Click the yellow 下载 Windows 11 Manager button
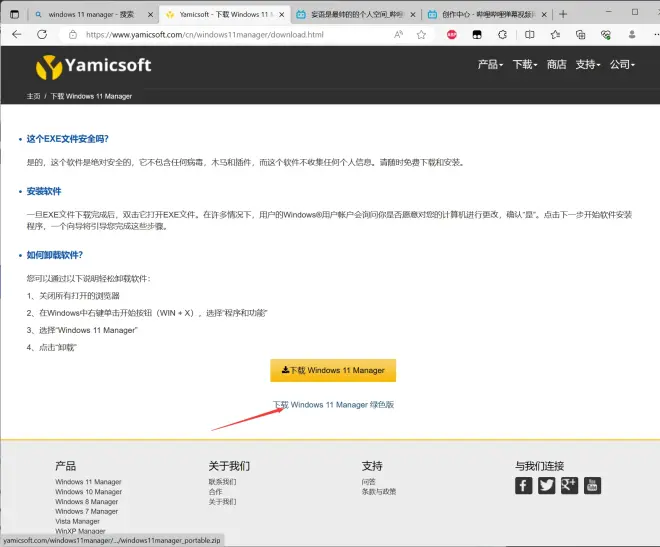 (x=333, y=370)
